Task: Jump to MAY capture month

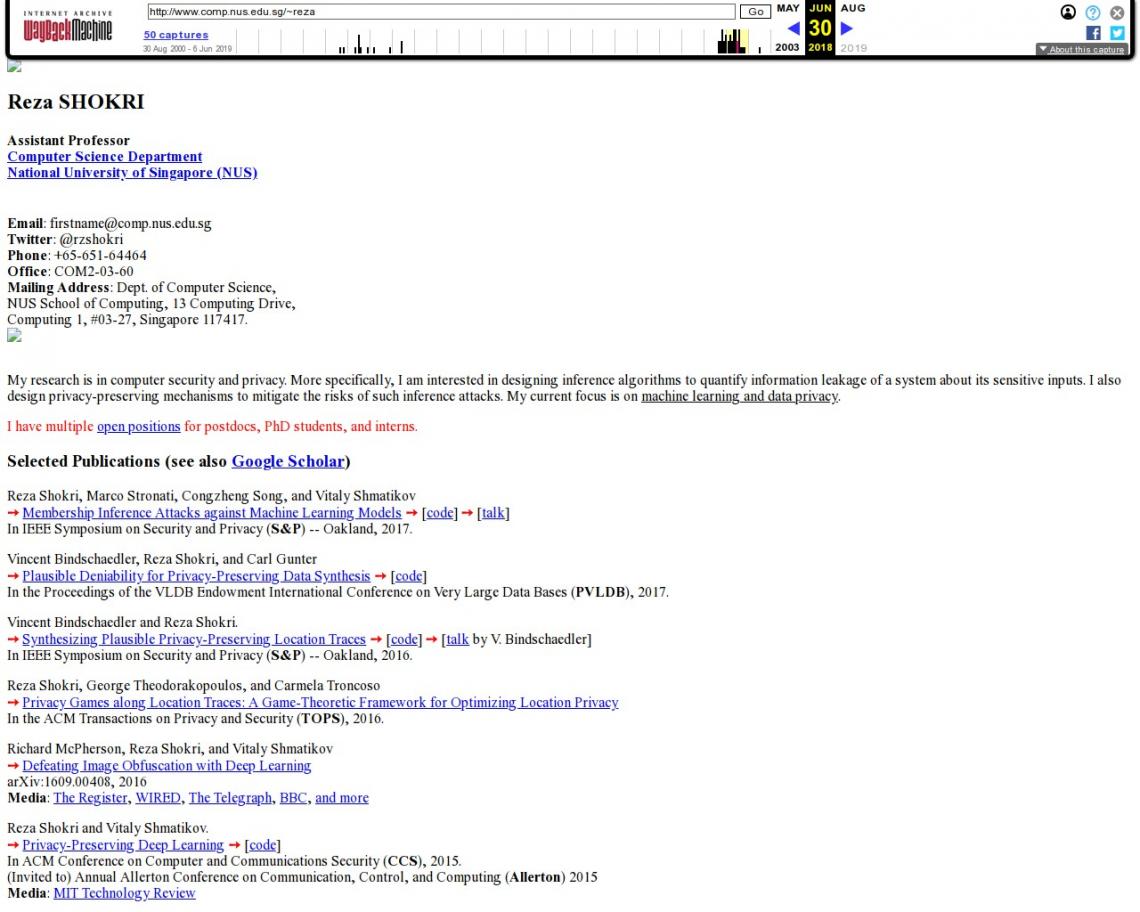Action: pyautogui.click(x=788, y=8)
